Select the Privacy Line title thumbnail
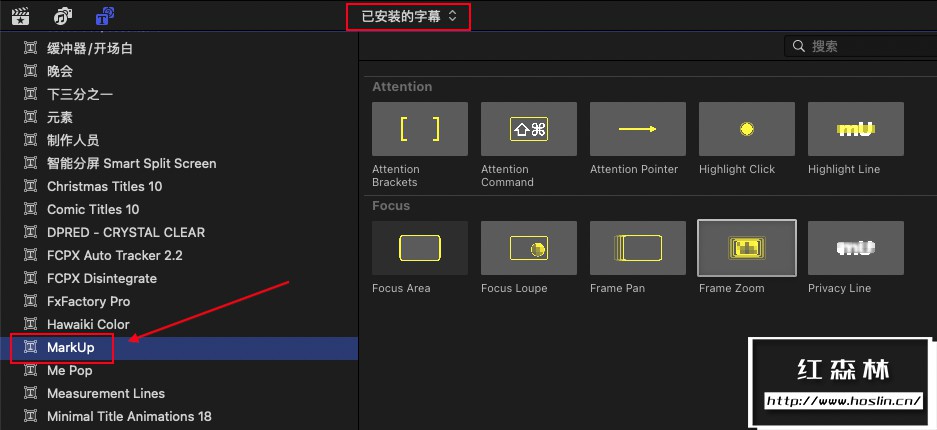The image size is (937, 430). pyautogui.click(x=856, y=248)
